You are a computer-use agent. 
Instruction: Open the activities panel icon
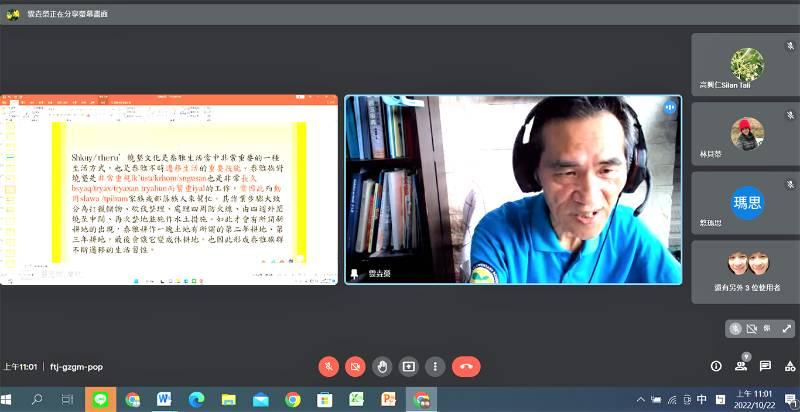tap(790, 366)
